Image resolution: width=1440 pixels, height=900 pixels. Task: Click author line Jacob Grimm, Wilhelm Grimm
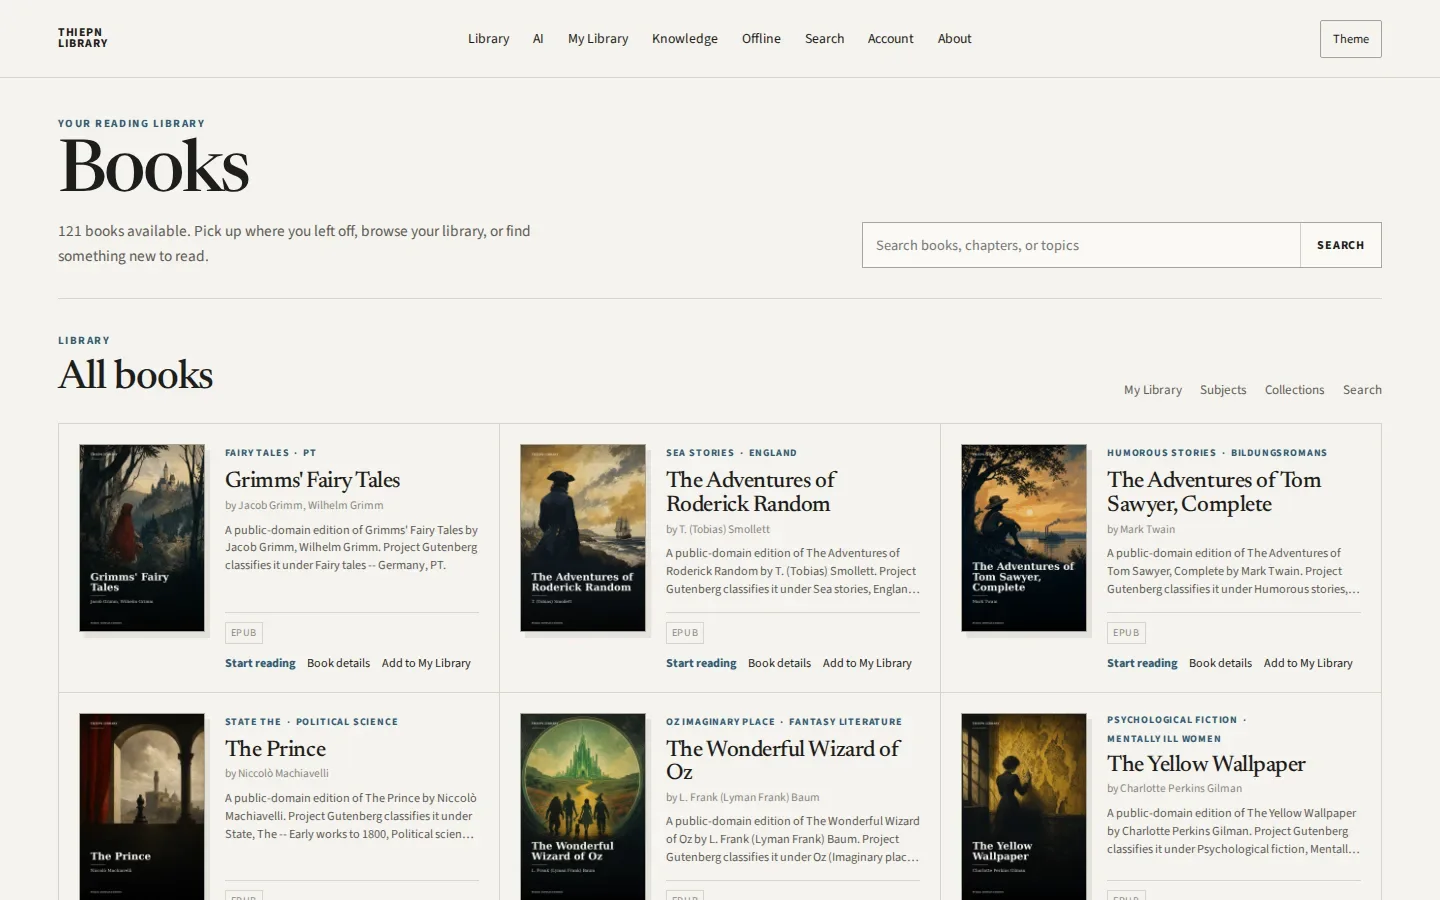pos(304,505)
